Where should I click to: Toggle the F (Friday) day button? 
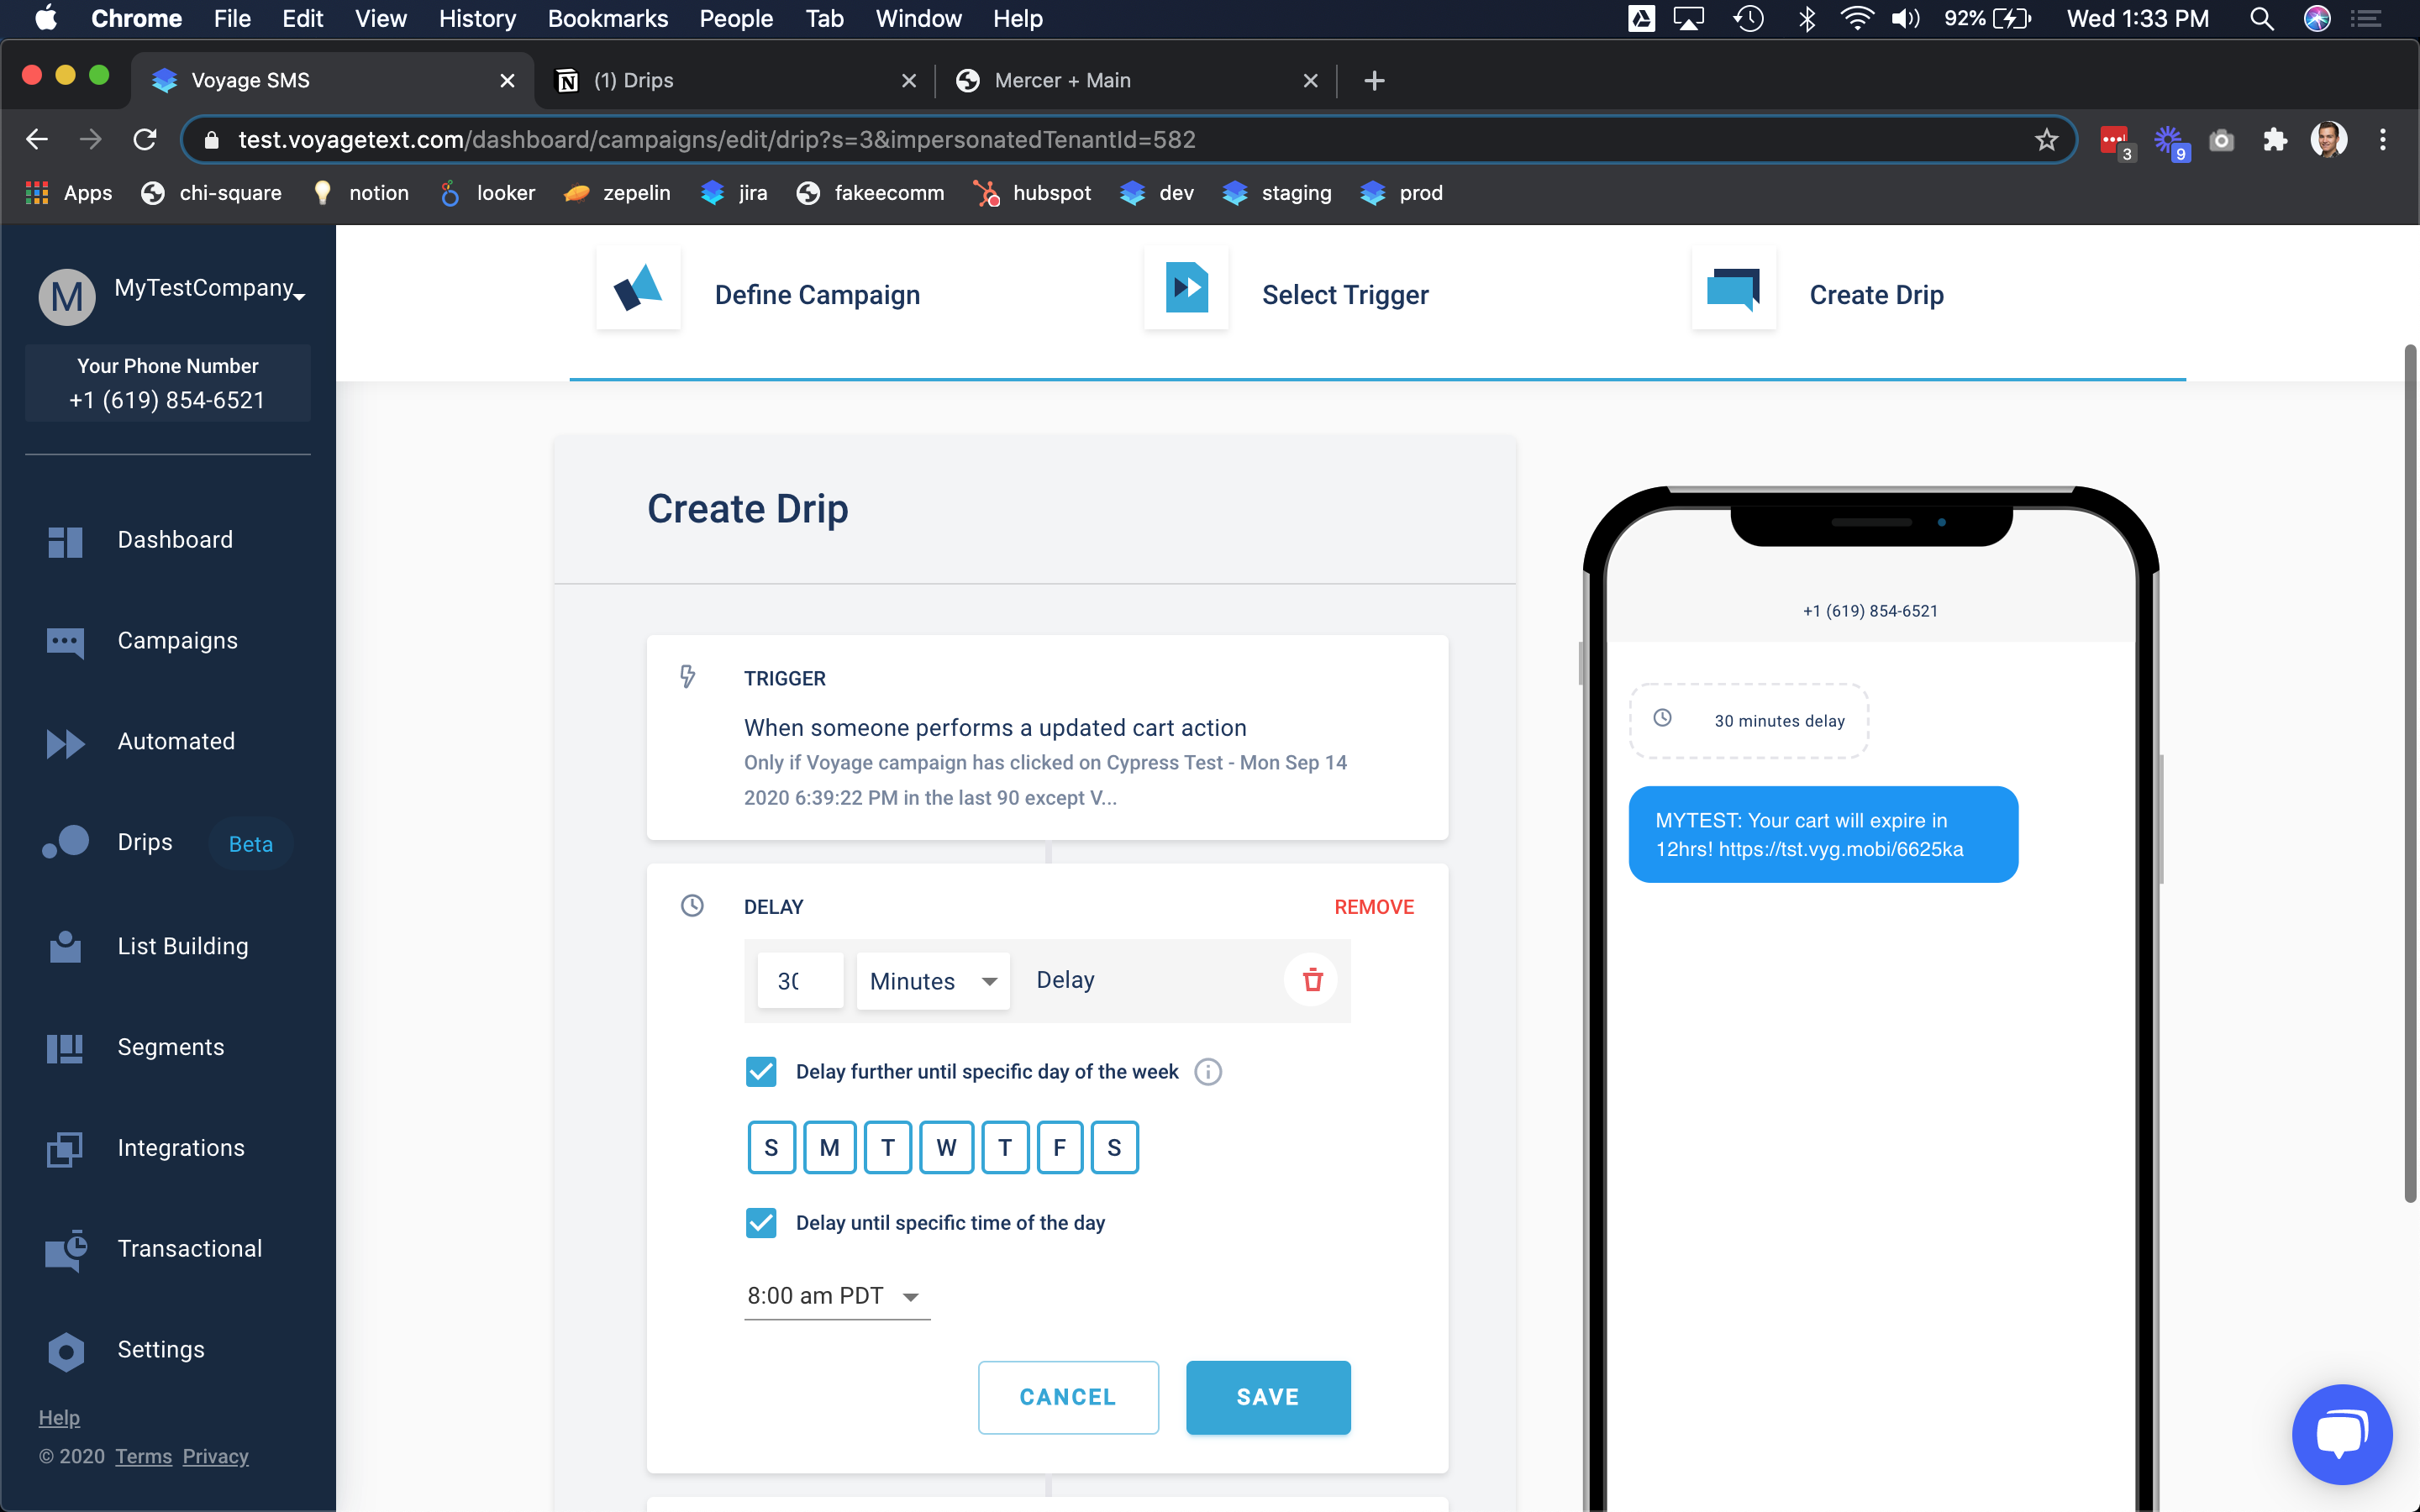(x=1059, y=1147)
